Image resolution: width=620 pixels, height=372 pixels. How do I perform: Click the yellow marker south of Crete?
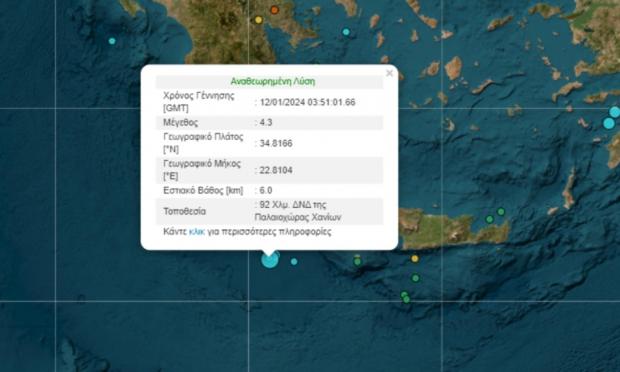pyautogui.click(x=414, y=259)
